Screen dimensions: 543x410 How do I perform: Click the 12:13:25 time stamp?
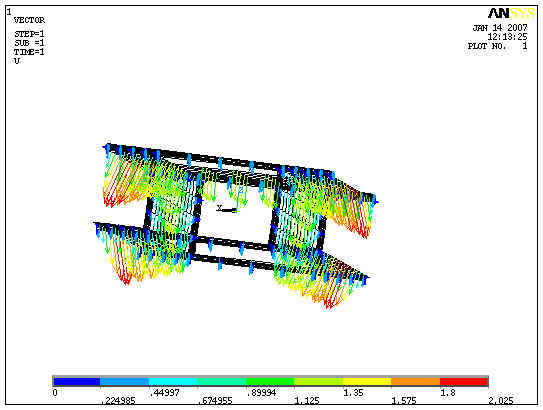point(507,37)
